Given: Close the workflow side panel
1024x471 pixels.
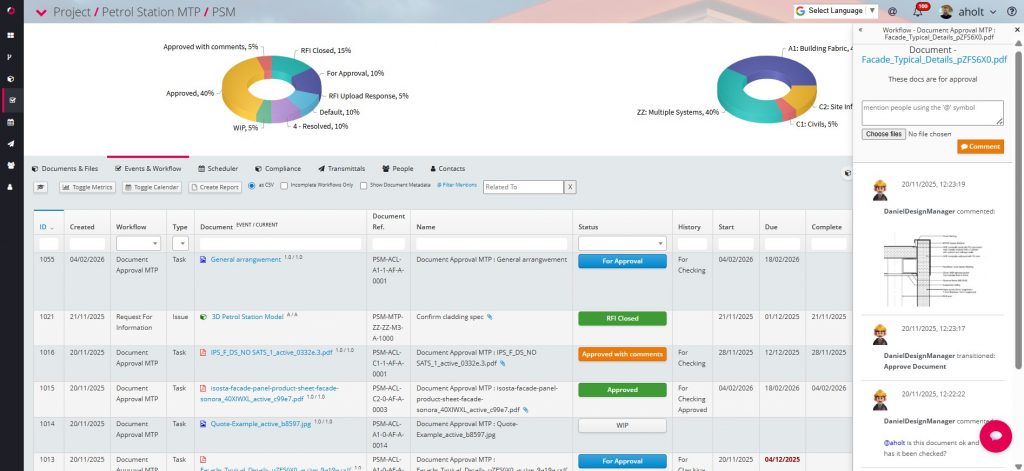Looking at the screenshot, I should [1017, 30].
